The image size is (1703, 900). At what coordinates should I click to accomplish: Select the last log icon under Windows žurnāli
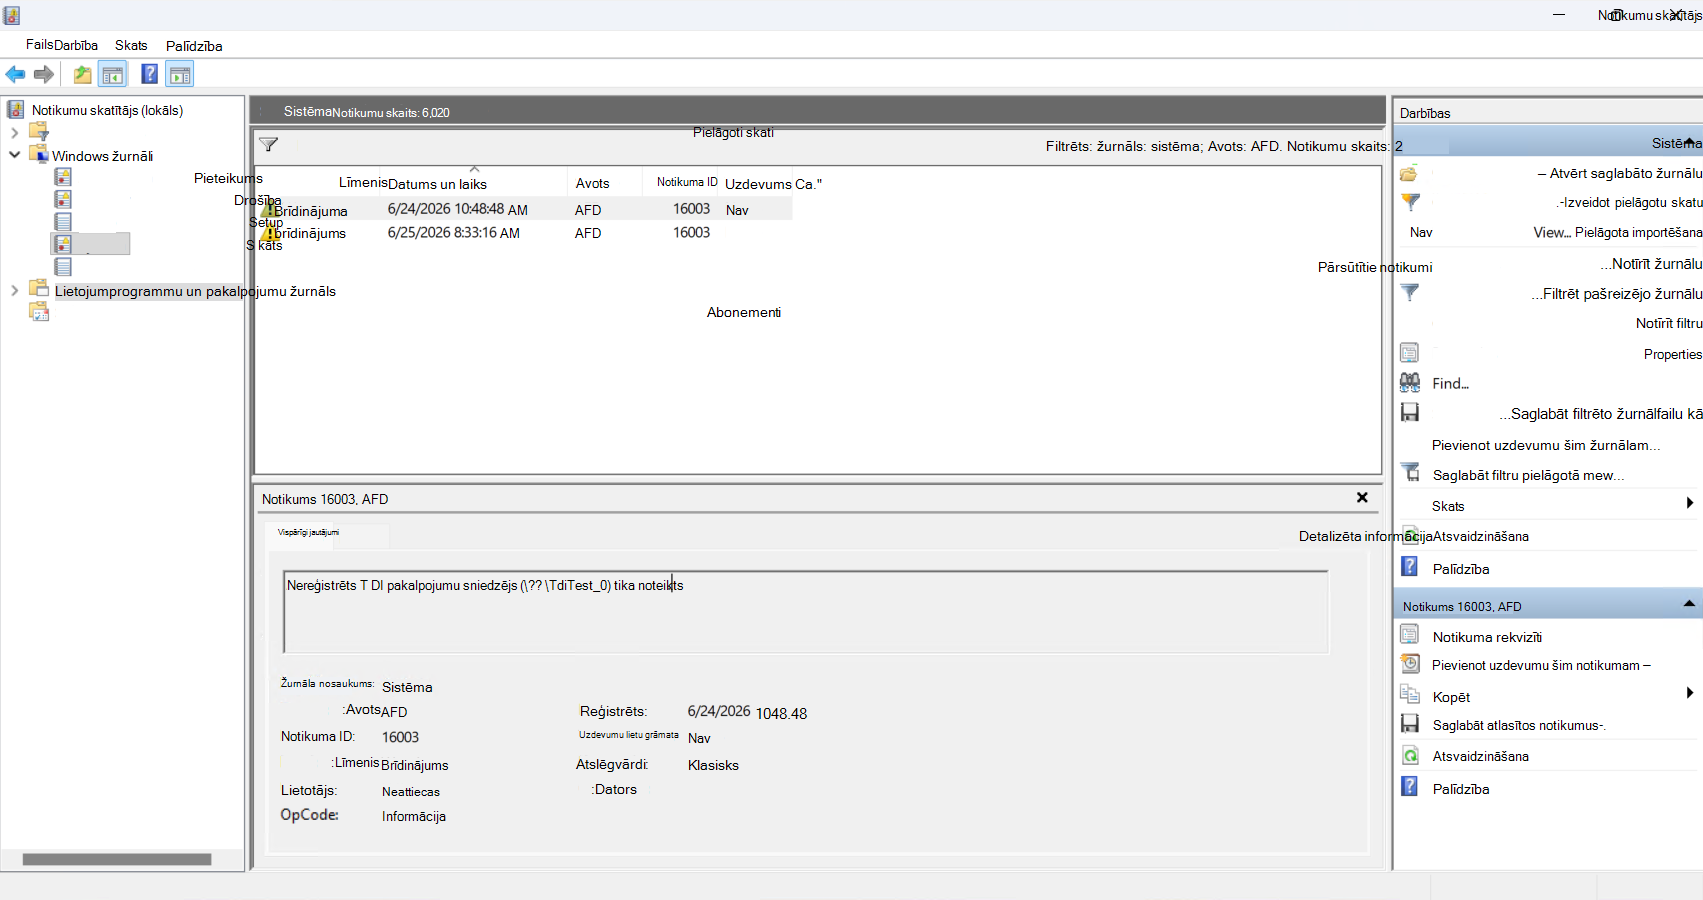pos(63,267)
